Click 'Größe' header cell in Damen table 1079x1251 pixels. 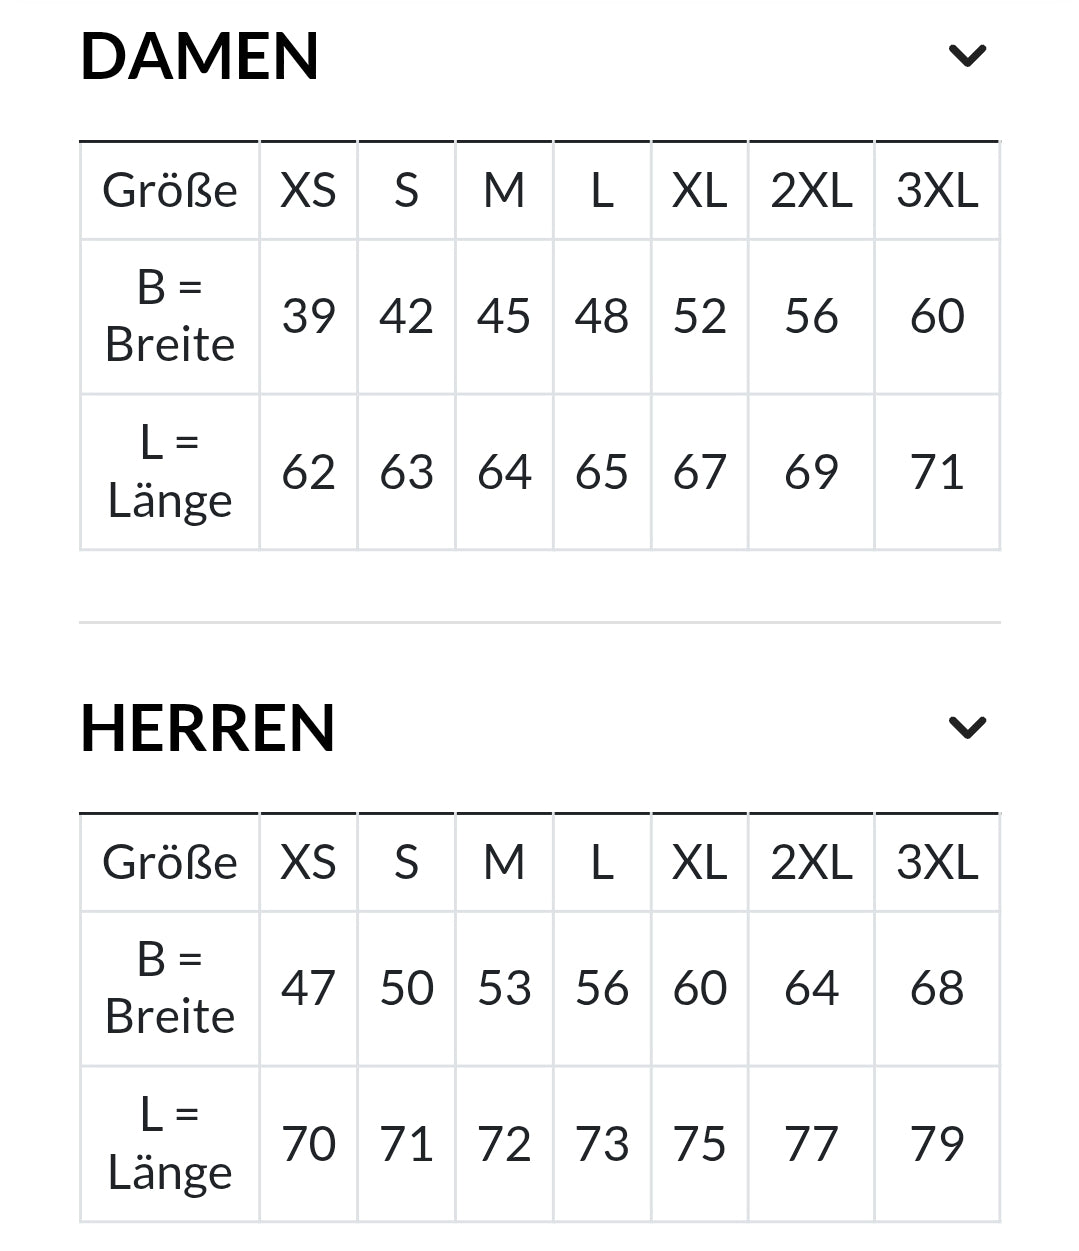click(170, 190)
